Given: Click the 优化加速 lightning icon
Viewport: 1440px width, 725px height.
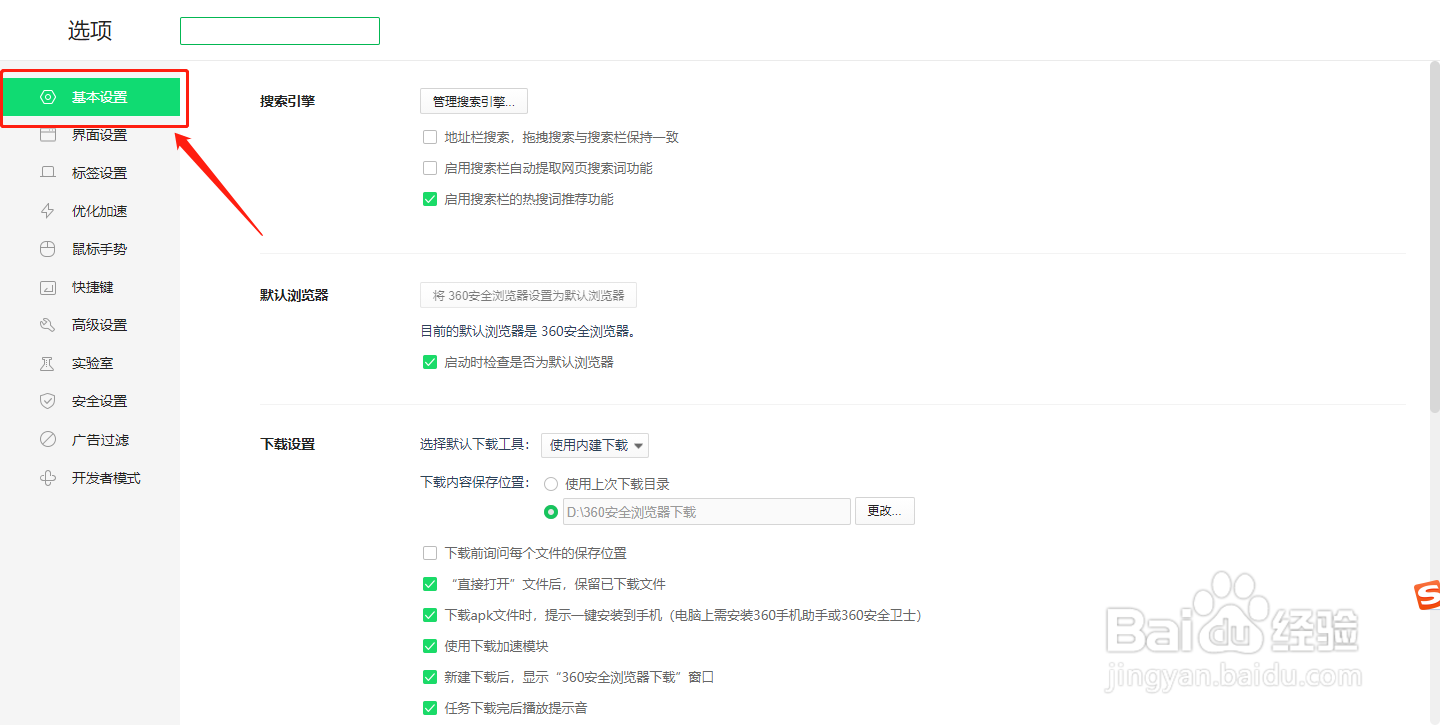Looking at the screenshot, I should 47,211.
